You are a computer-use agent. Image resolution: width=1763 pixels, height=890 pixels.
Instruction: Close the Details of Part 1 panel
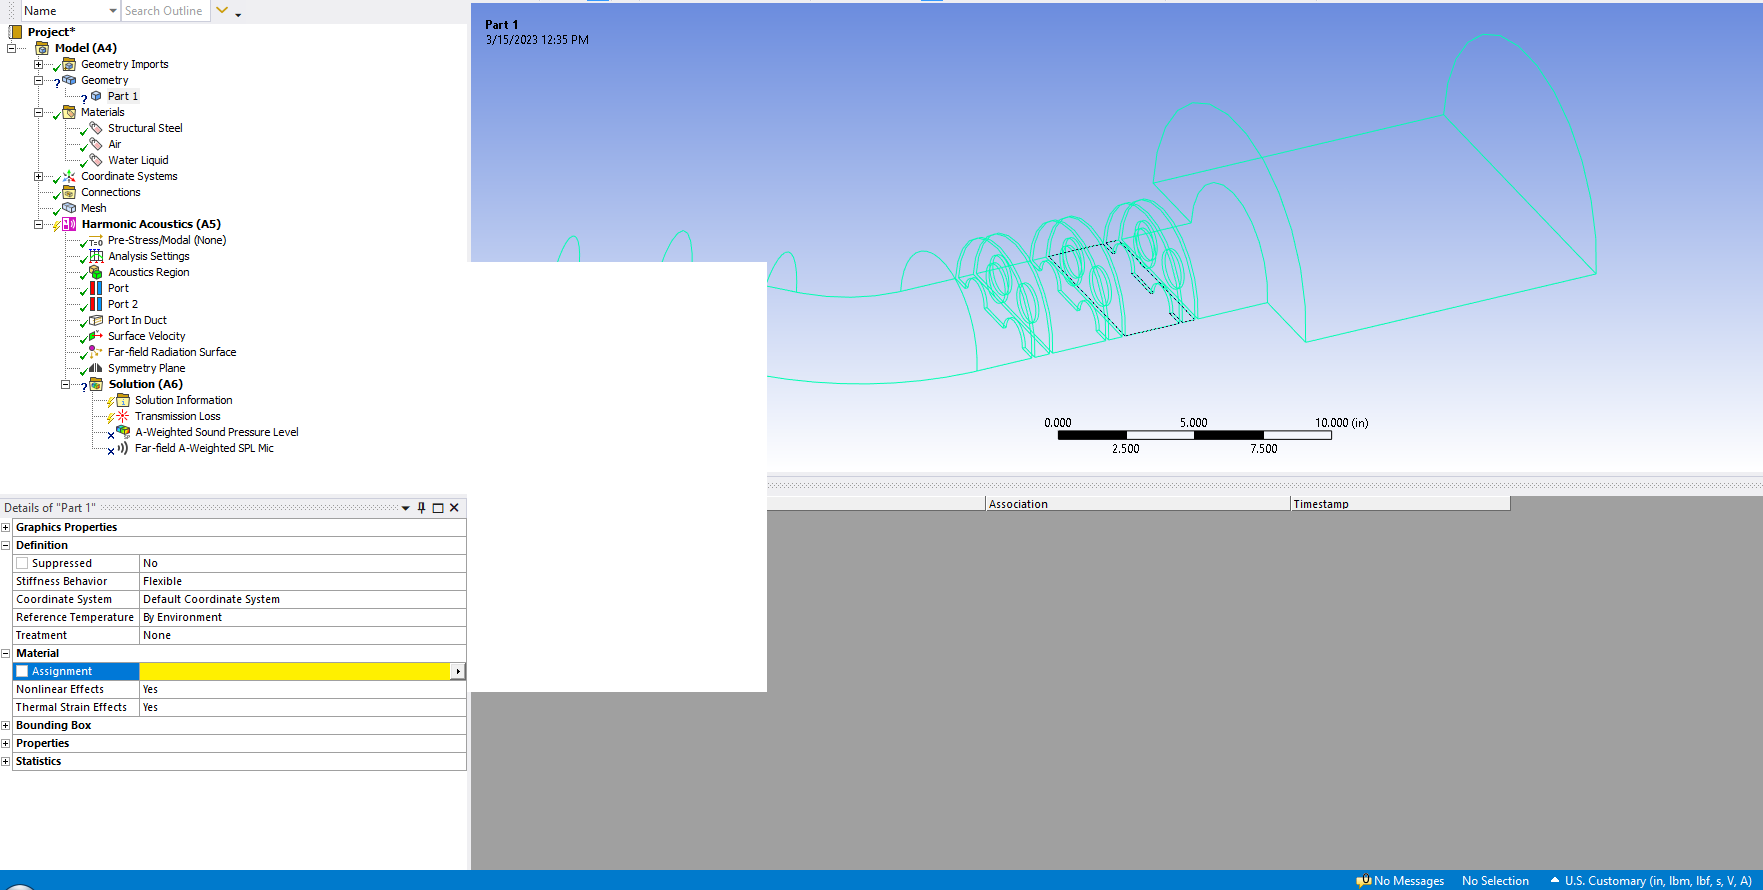point(454,508)
